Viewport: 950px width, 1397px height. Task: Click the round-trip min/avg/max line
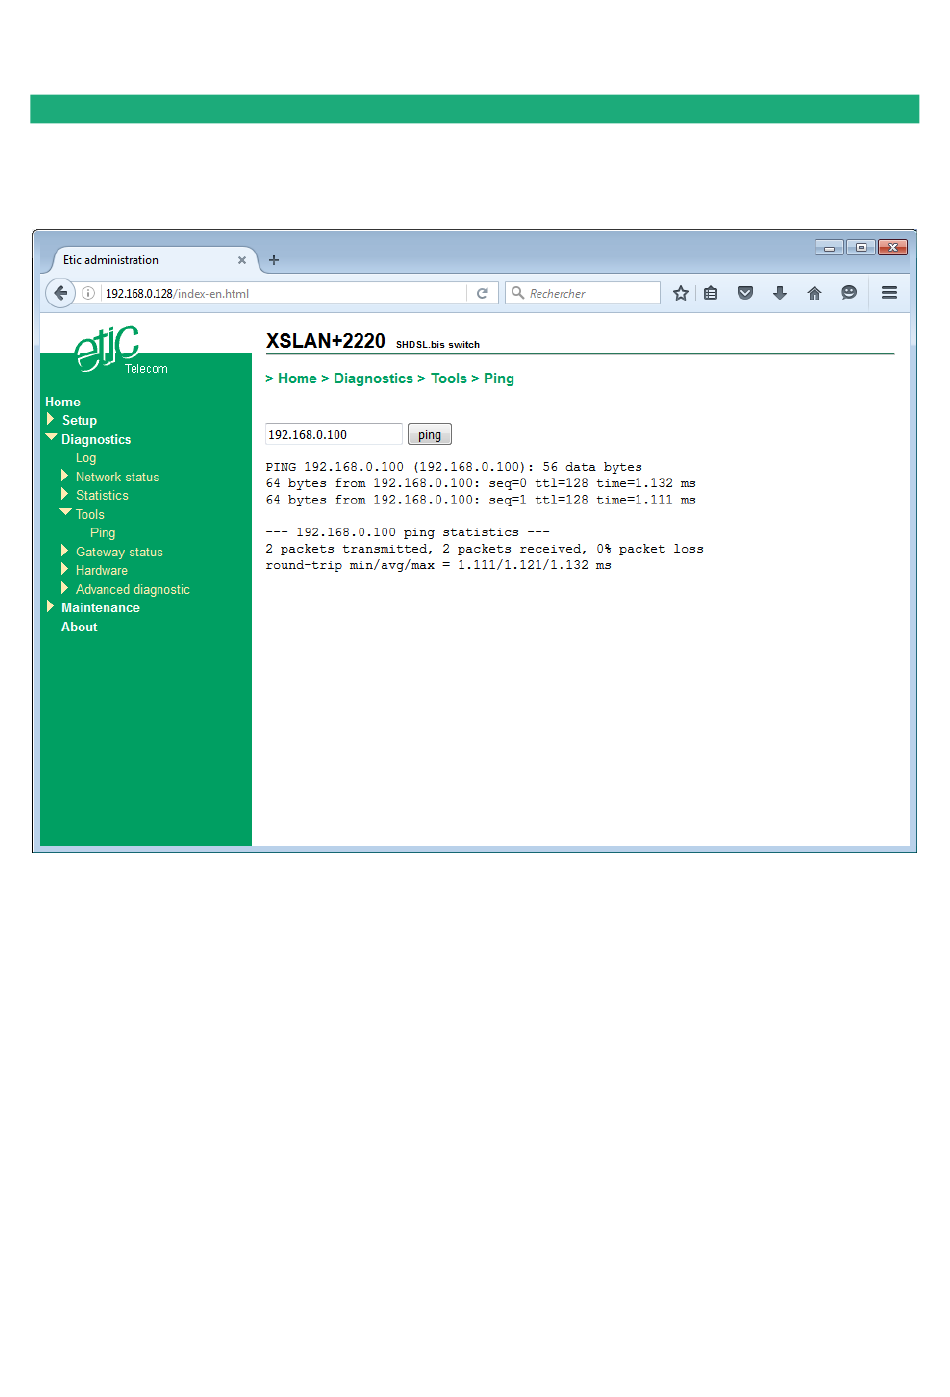438,565
